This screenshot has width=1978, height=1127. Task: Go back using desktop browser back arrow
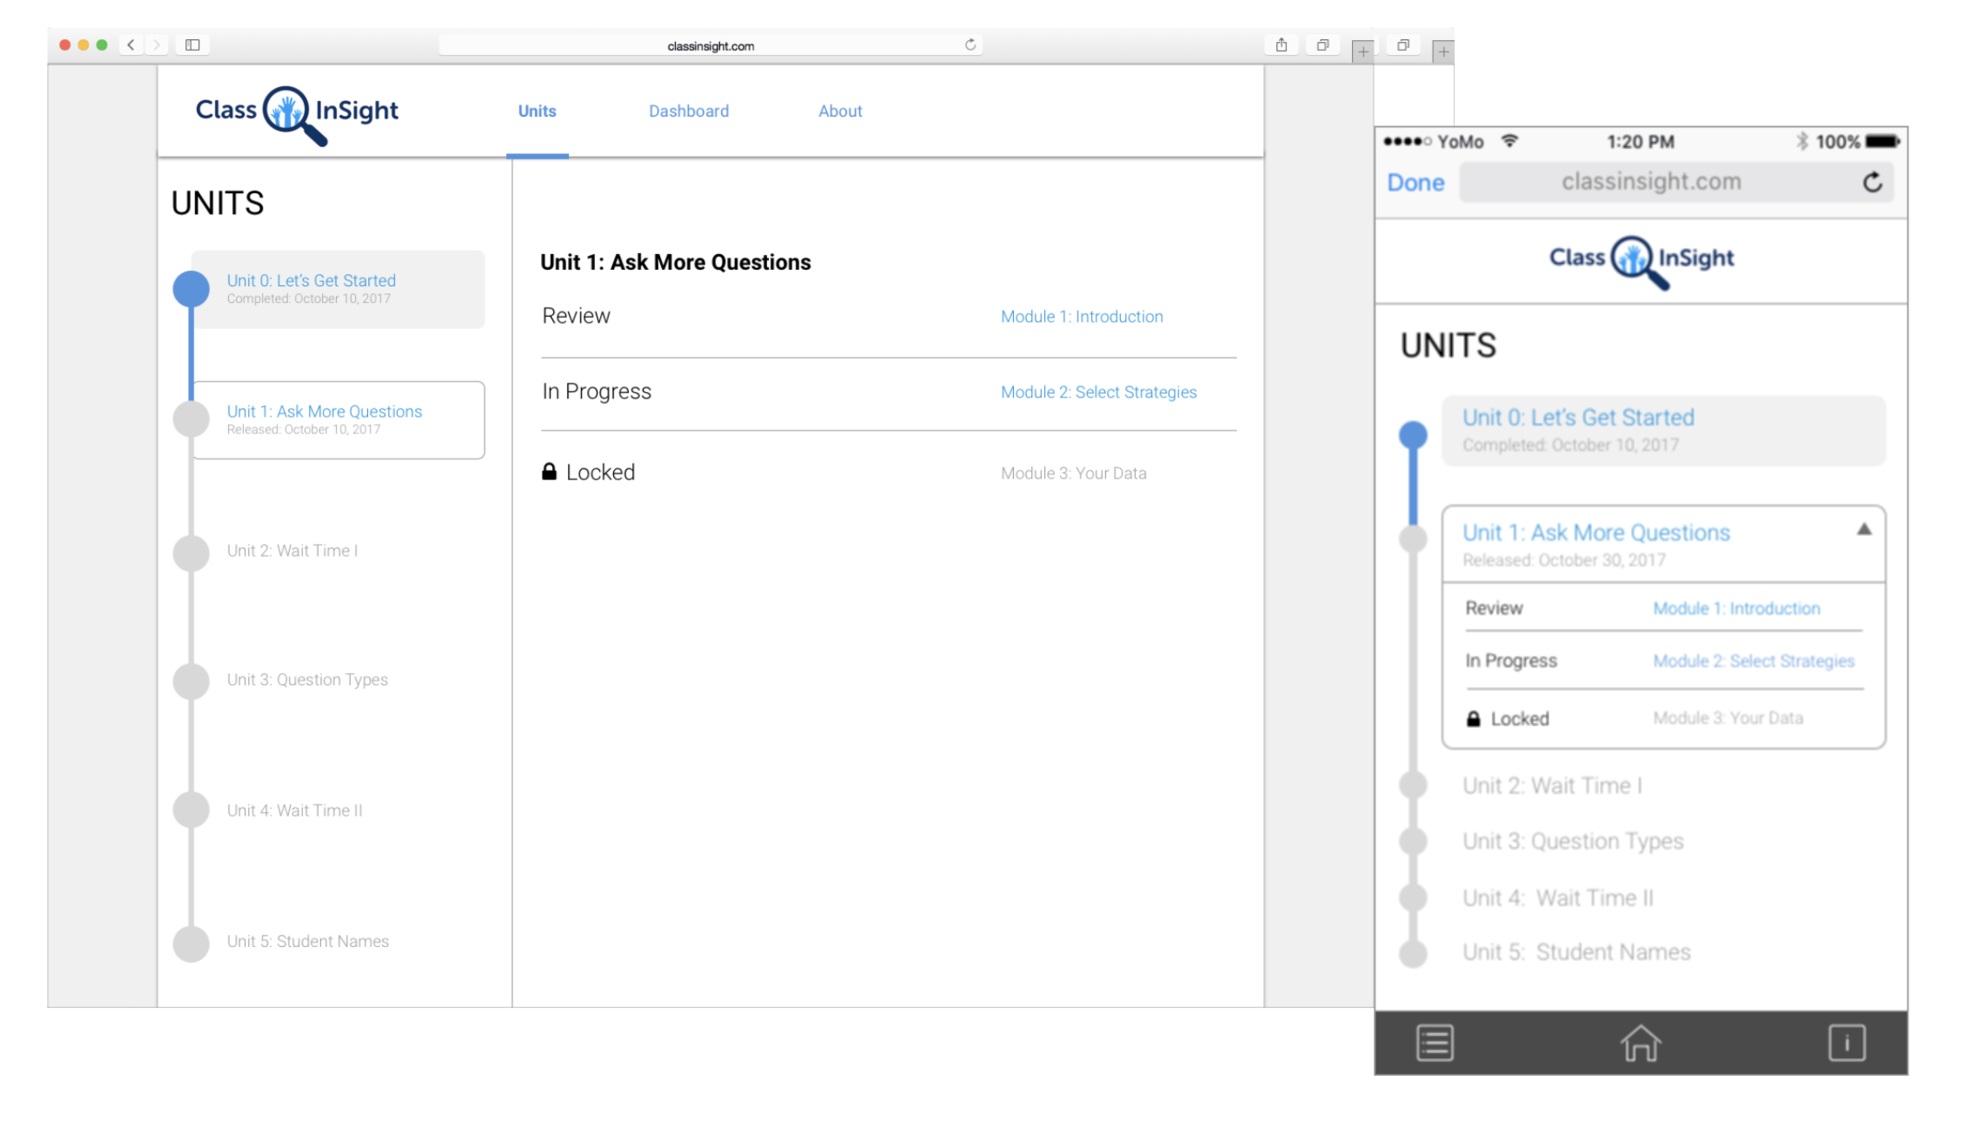(131, 45)
